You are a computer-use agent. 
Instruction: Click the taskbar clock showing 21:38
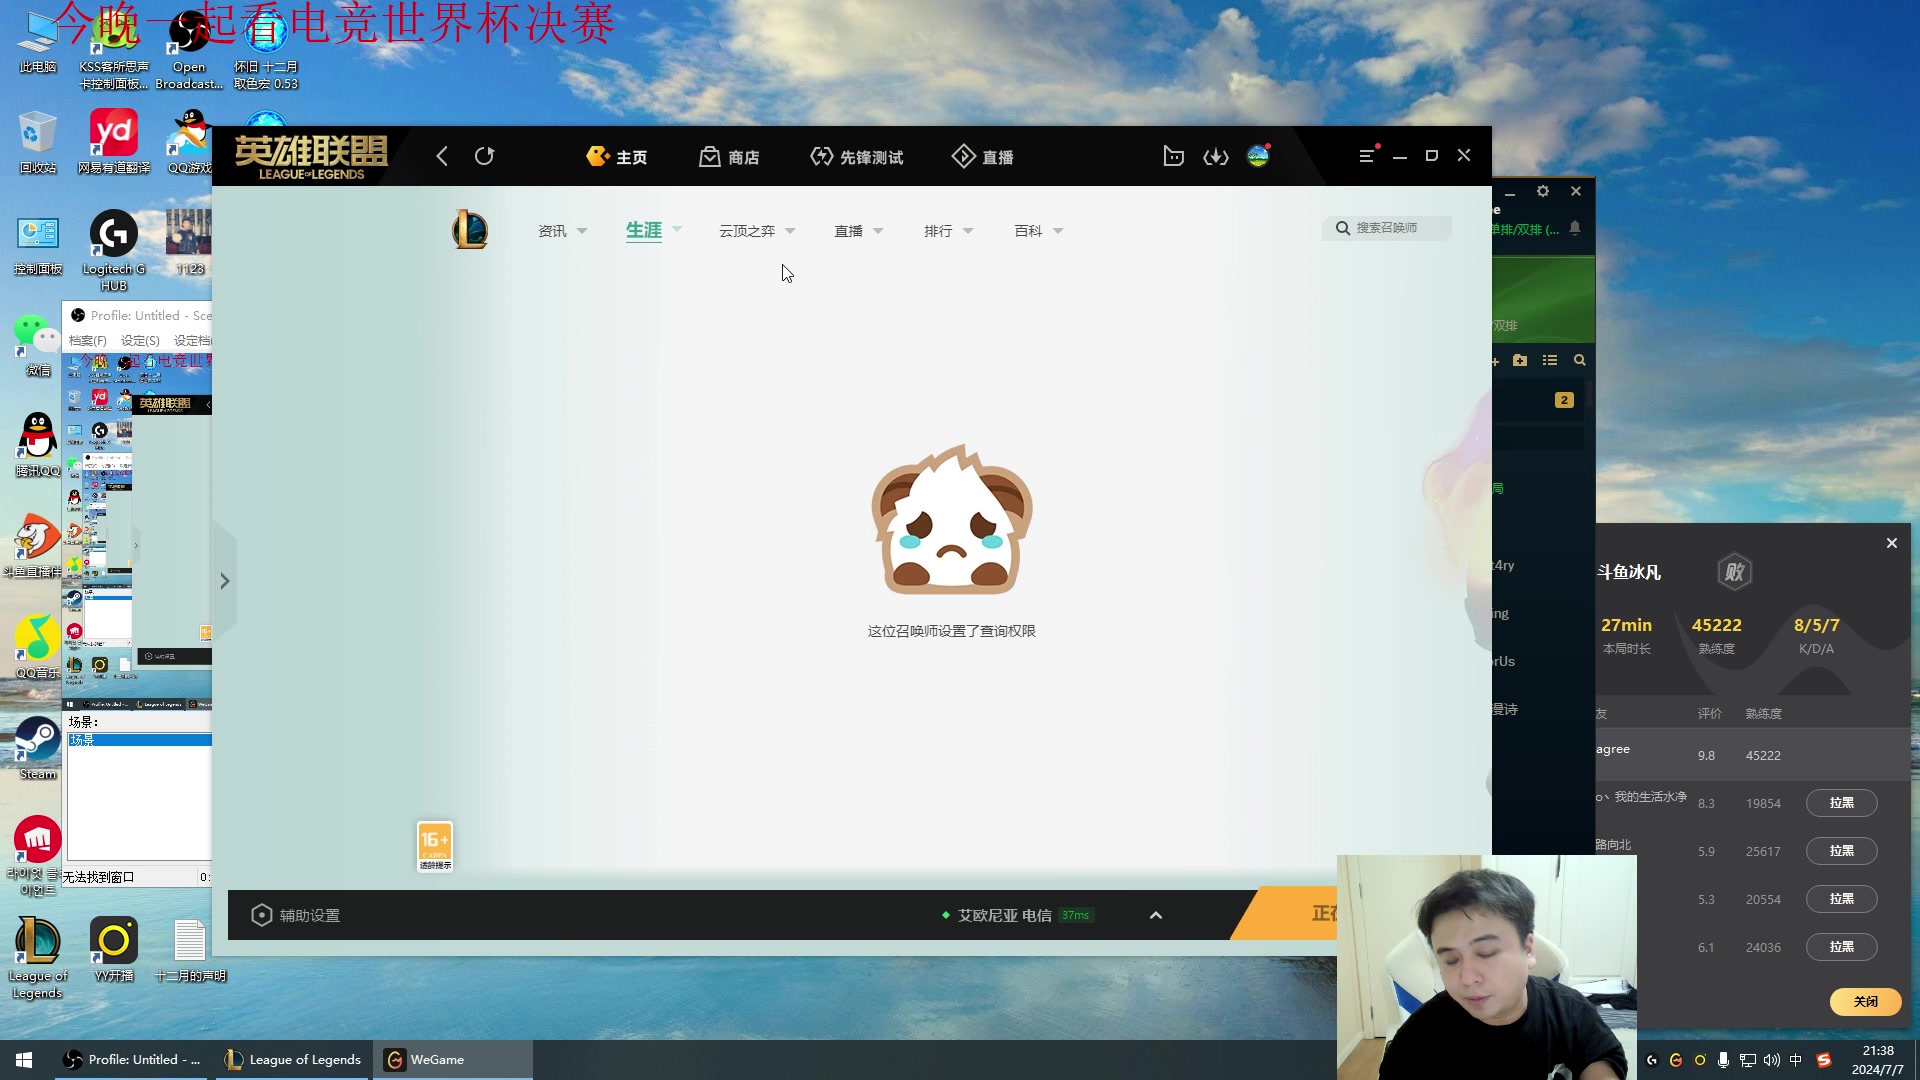1877,1060
